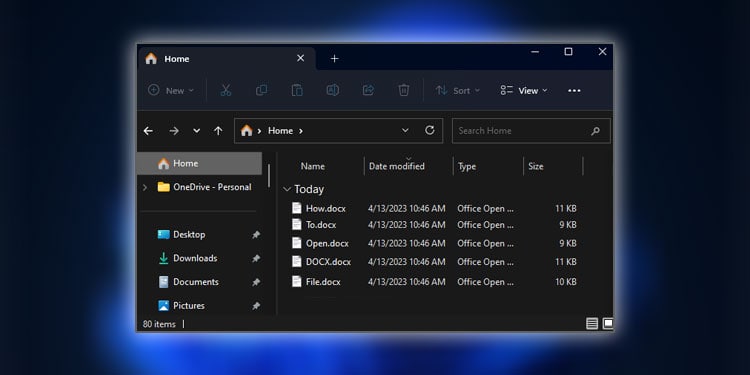Click the Pictures icon in sidebar
Image resolution: width=750 pixels, height=375 pixels.
[164, 305]
